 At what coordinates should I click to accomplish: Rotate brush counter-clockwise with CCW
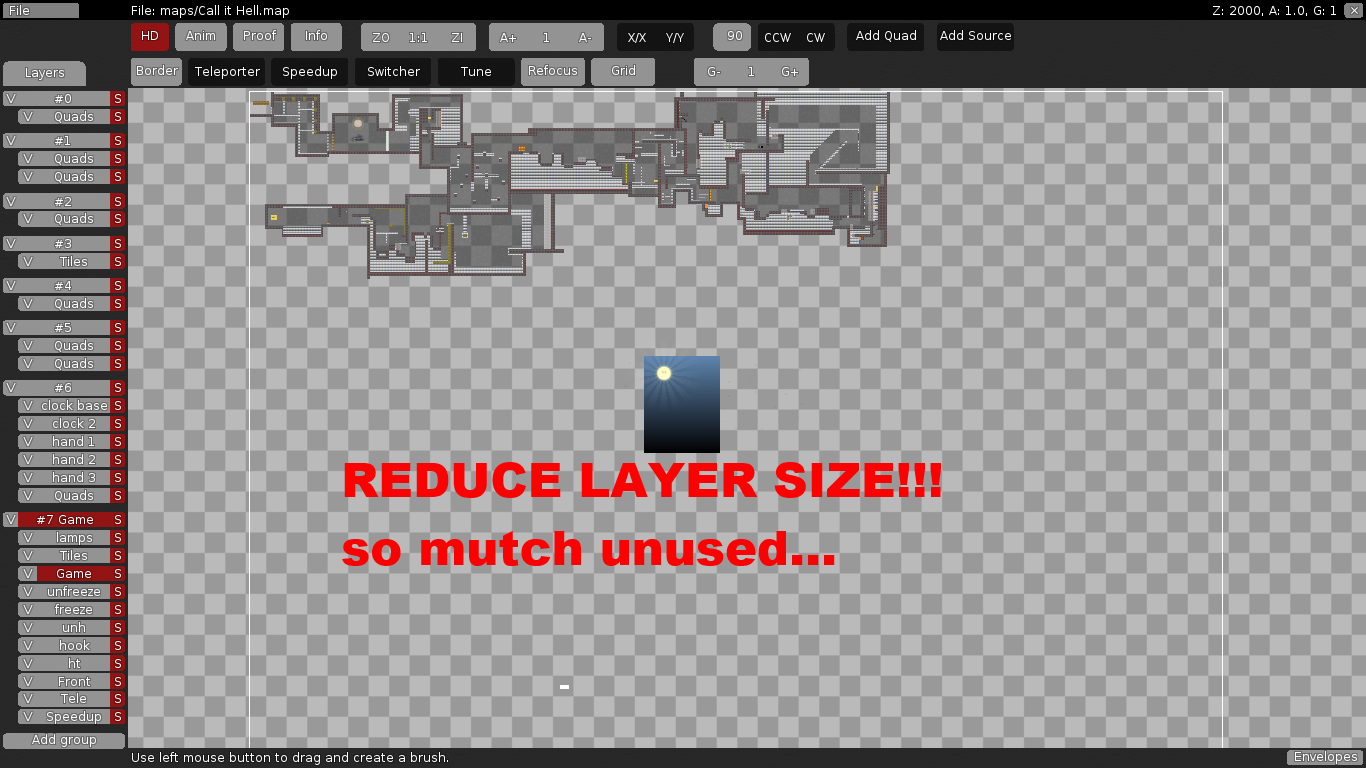[x=777, y=37]
